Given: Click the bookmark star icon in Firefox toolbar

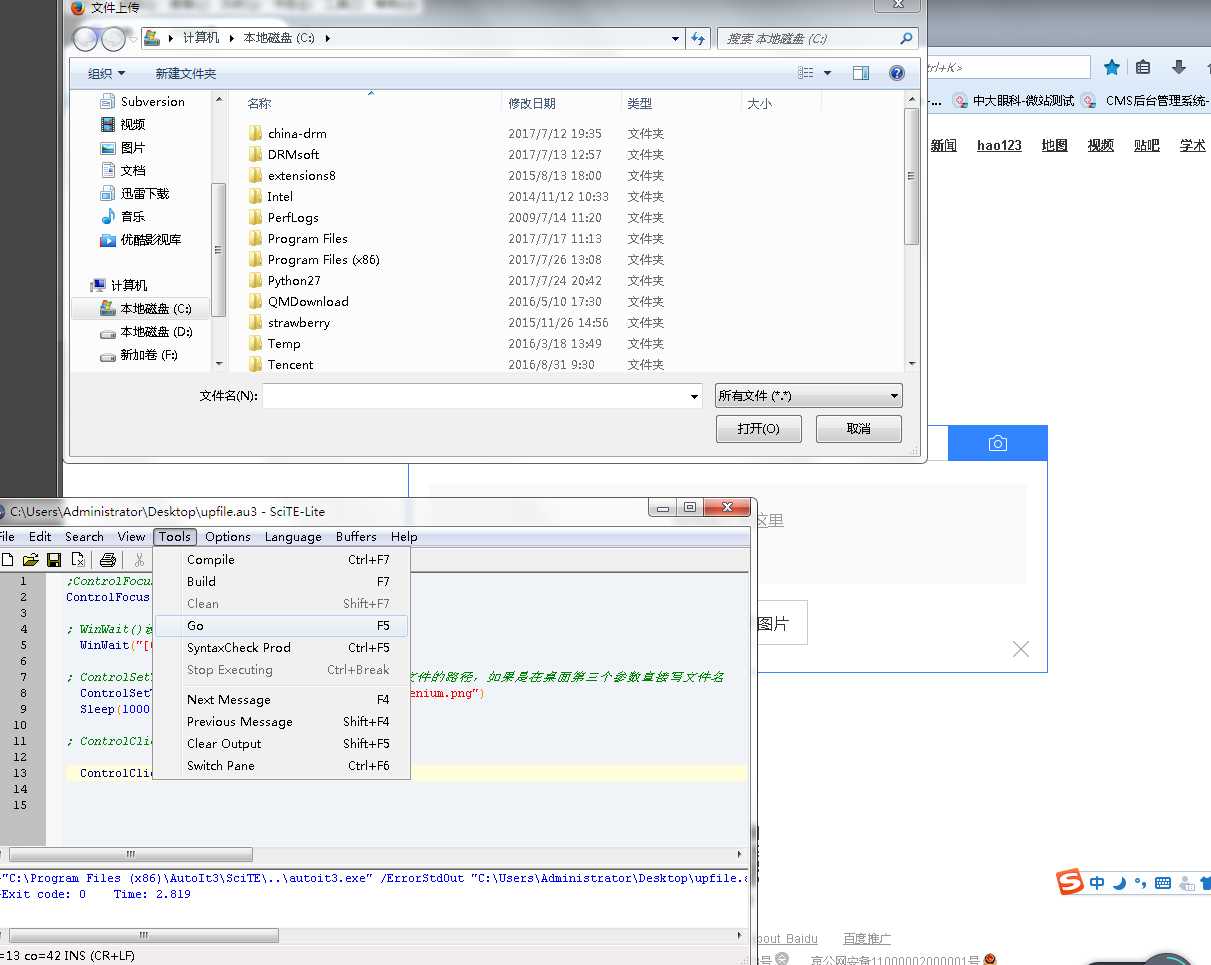Looking at the screenshot, I should click(x=1112, y=67).
